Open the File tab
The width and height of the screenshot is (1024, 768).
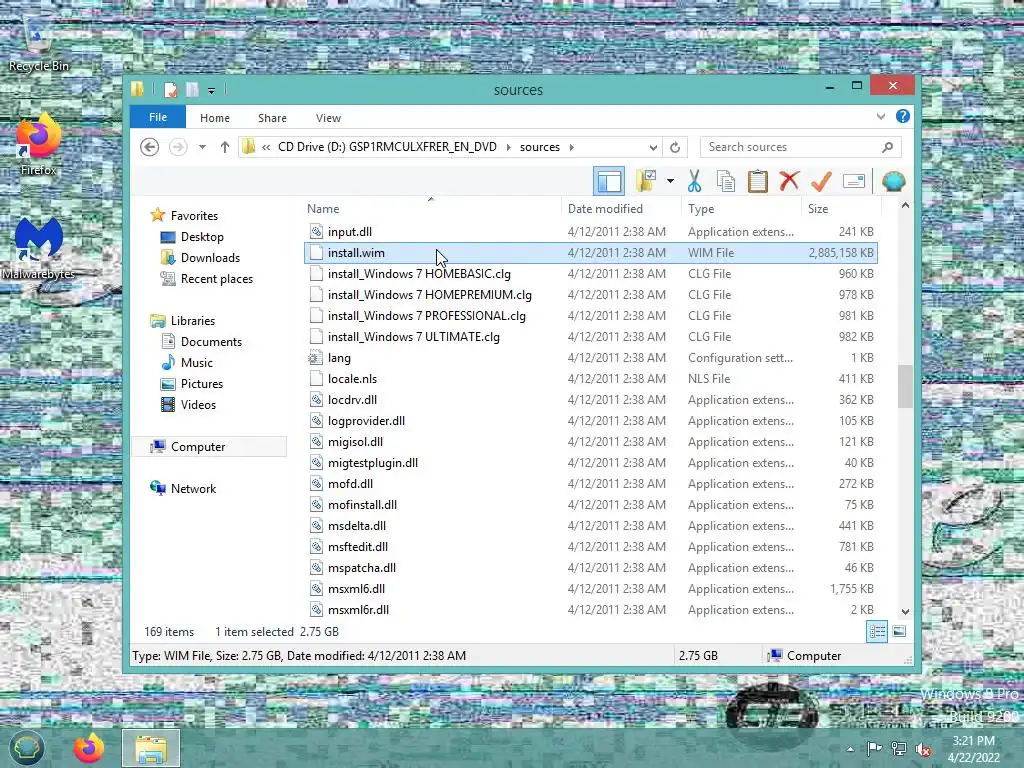coord(158,117)
